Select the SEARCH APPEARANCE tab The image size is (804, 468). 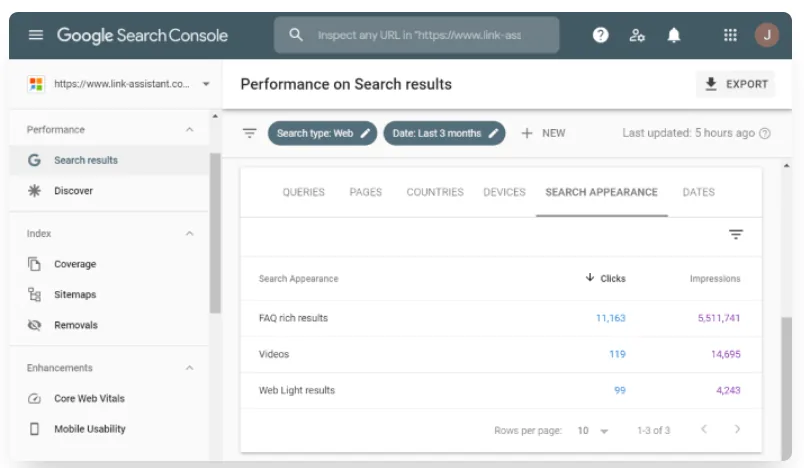(601, 192)
